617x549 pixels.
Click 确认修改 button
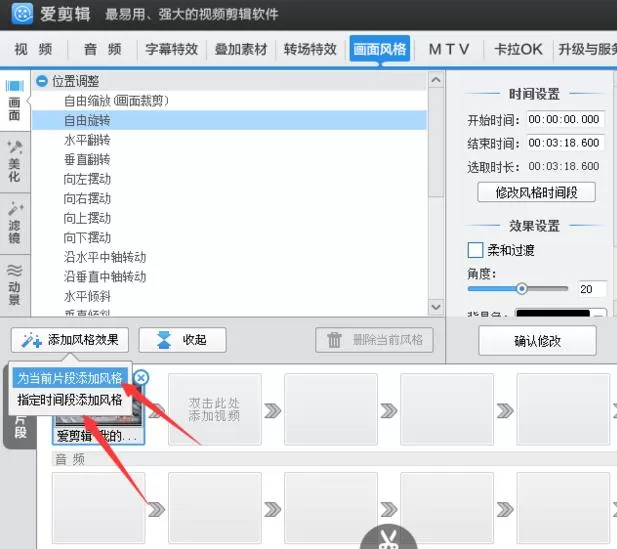tap(537, 341)
